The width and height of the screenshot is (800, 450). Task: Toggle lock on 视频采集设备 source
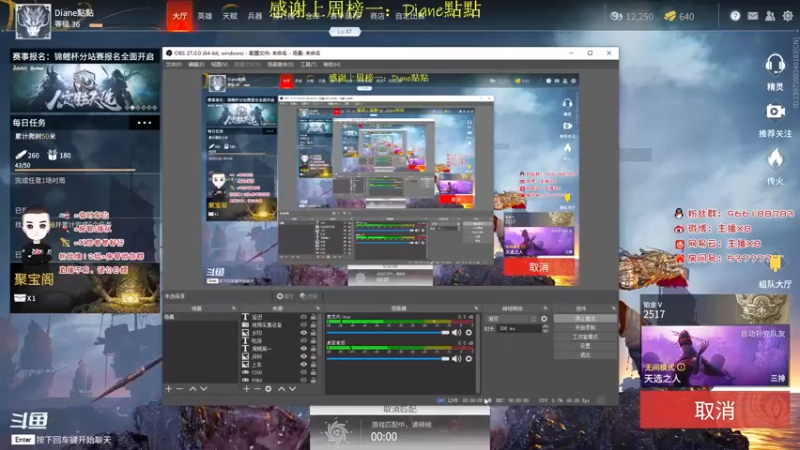(313, 324)
